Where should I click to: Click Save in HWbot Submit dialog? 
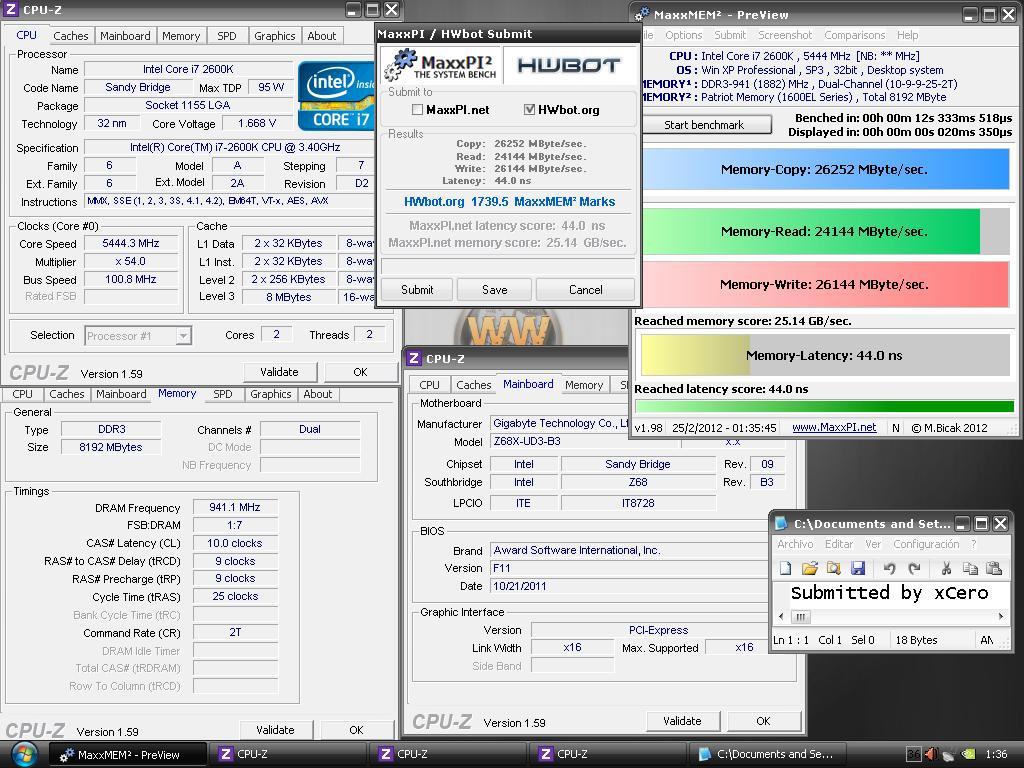pyautogui.click(x=494, y=289)
